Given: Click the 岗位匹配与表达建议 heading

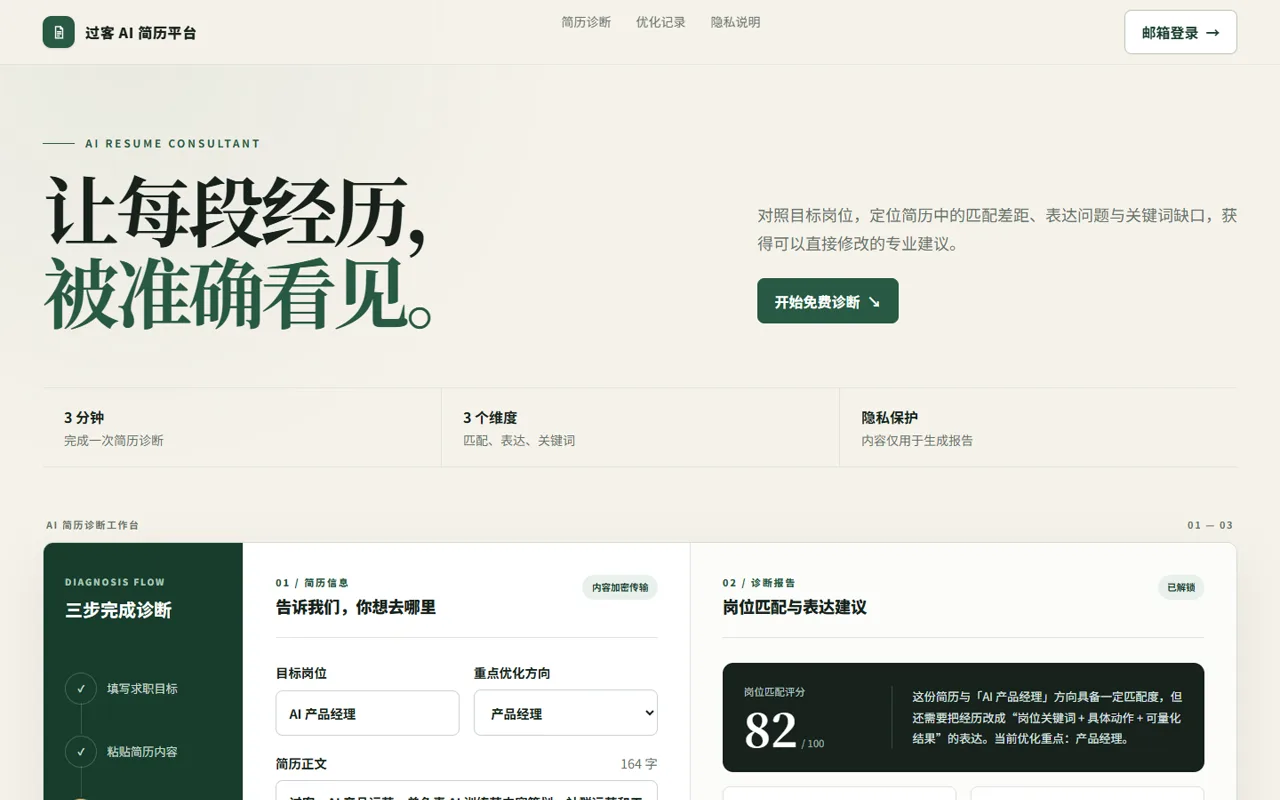Looking at the screenshot, I should point(795,607).
